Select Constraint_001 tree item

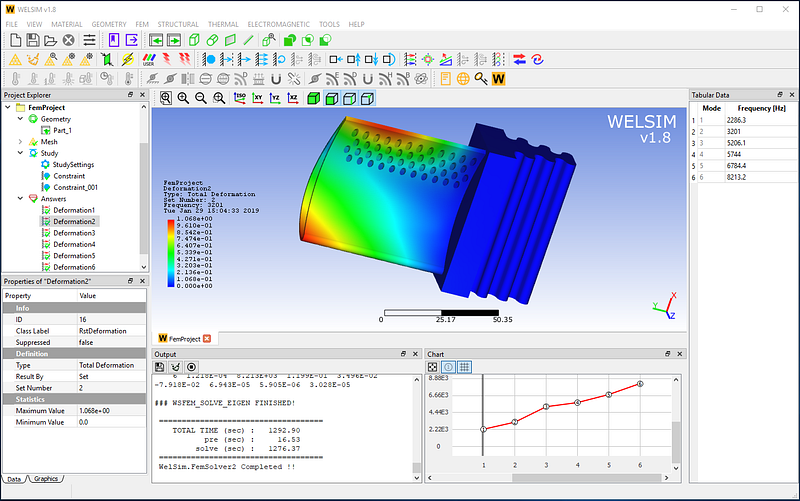tap(76, 187)
